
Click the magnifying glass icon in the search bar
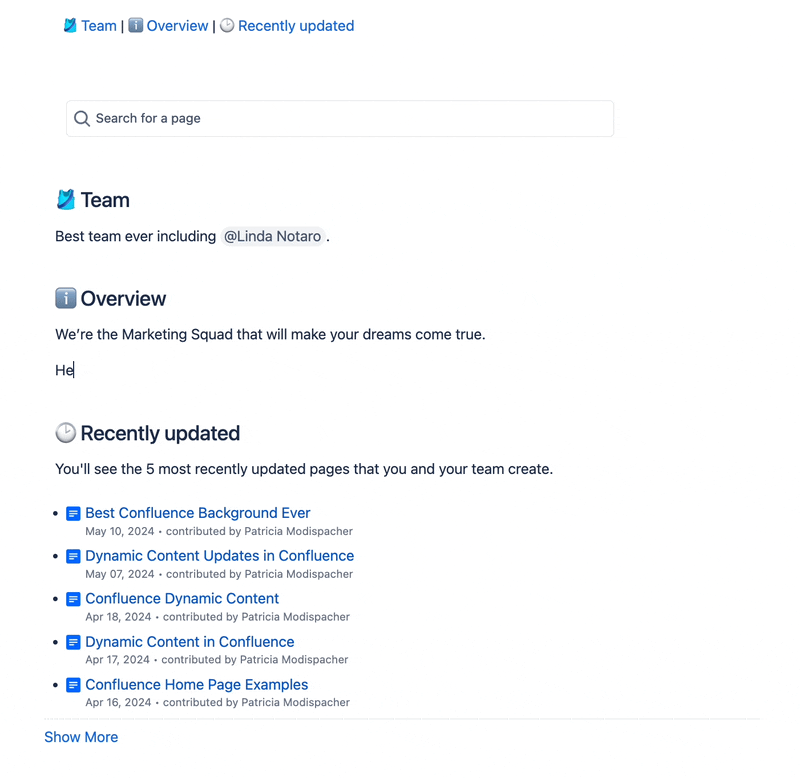[81, 118]
